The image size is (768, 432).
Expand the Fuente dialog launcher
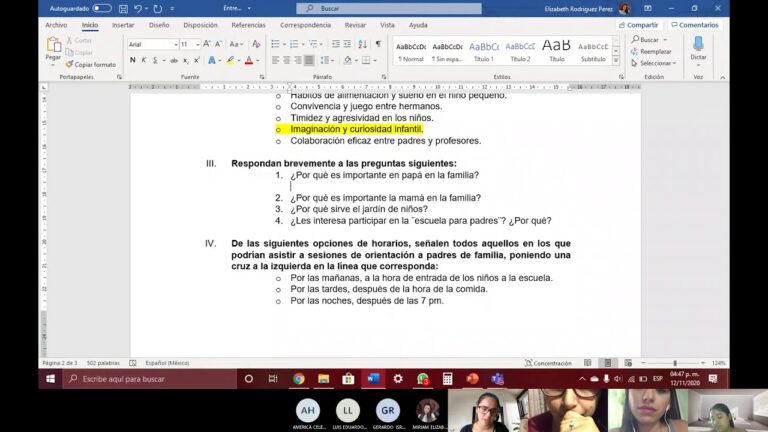pyautogui.click(x=262, y=77)
